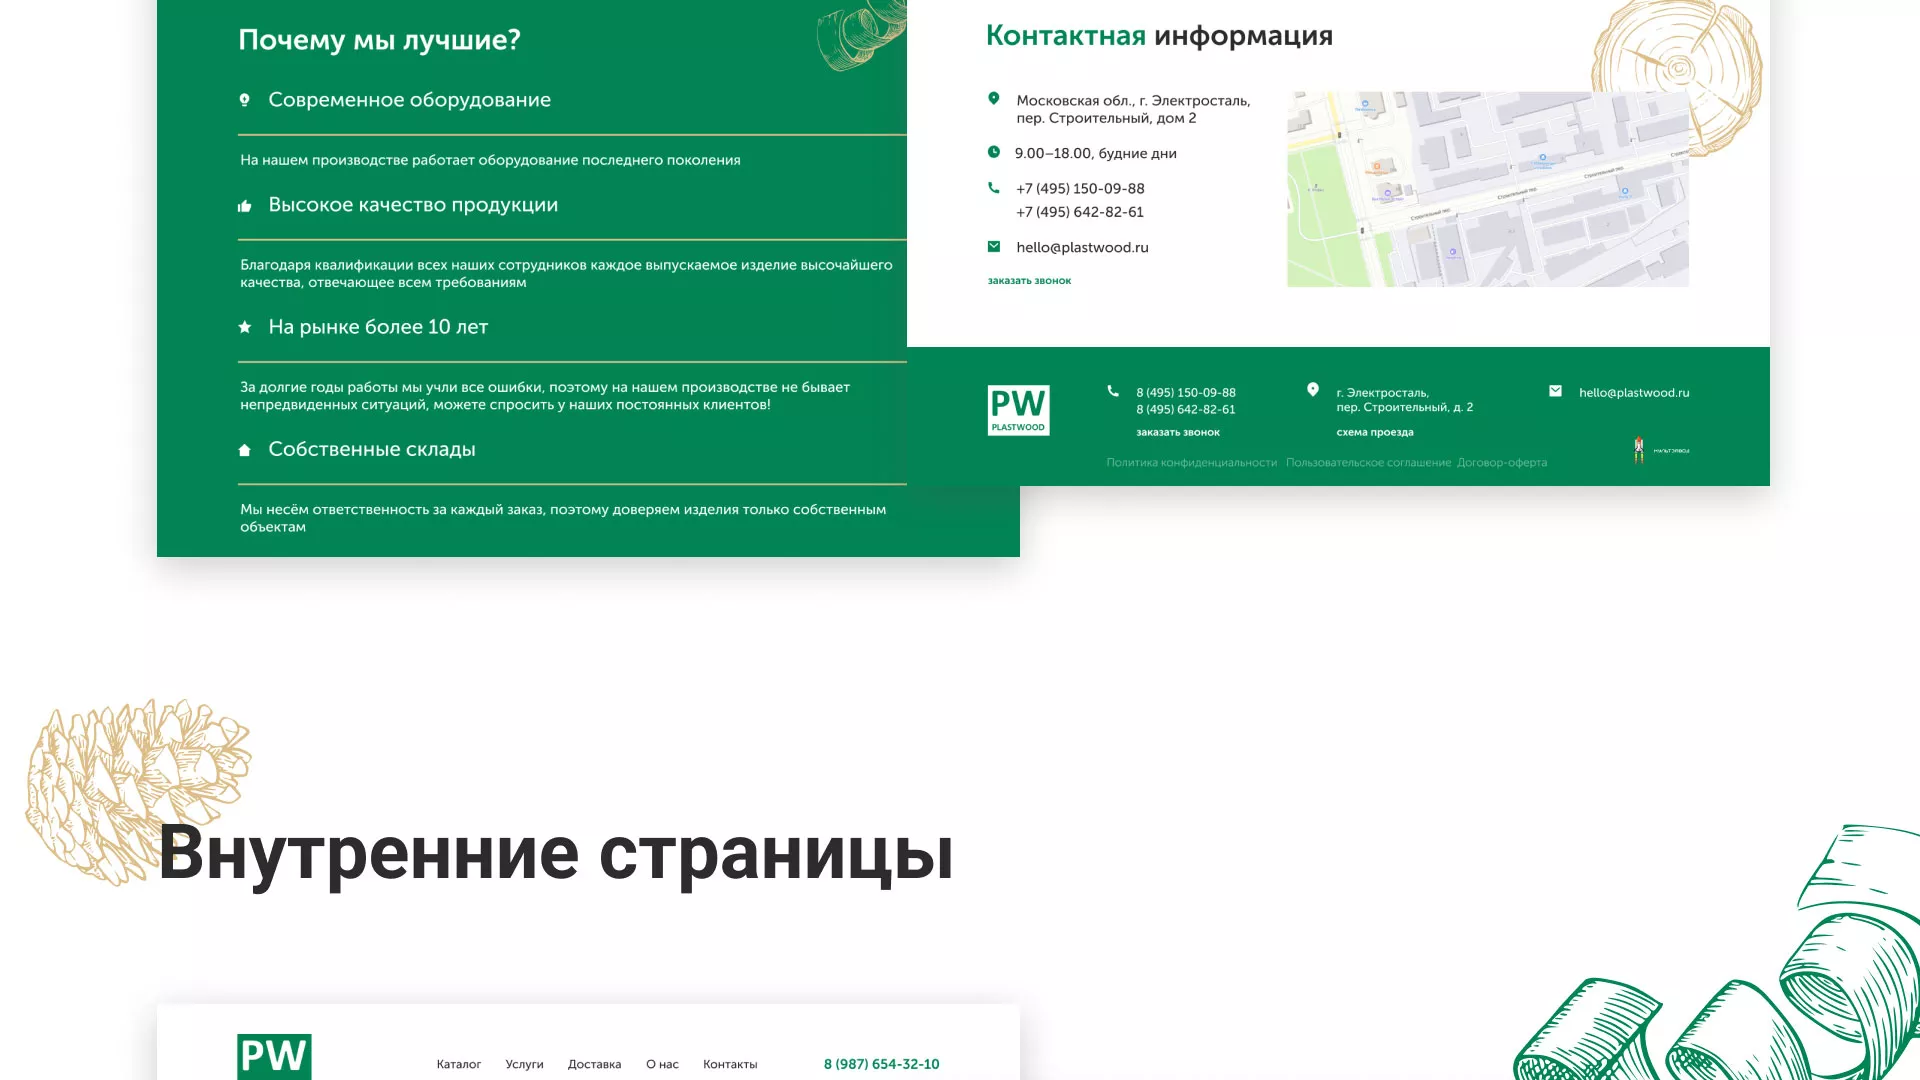Open Политика конфиденциальности link
The height and width of the screenshot is (1080, 1920).
(x=1191, y=463)
